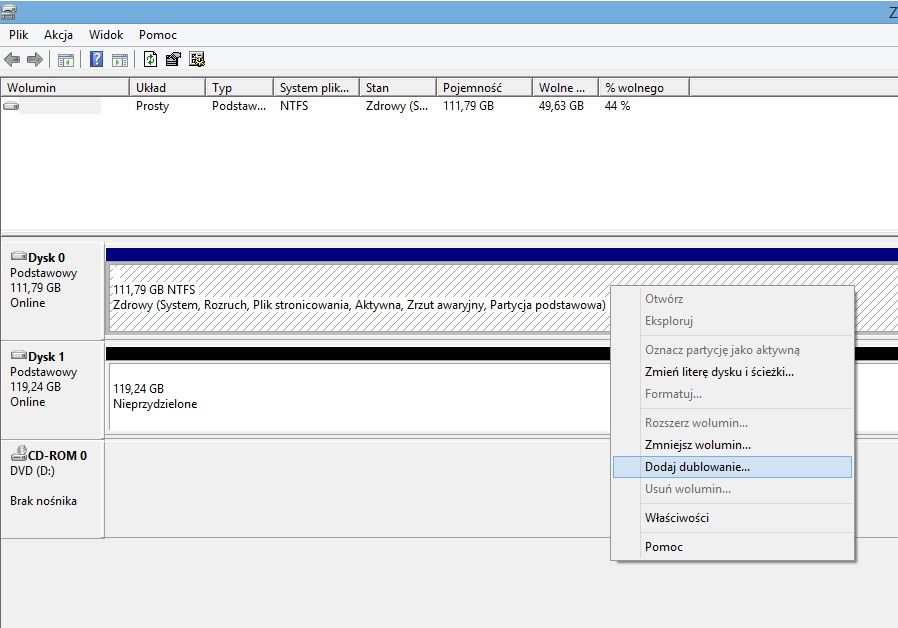Click the '44 %' free percentage cell
898x628 pixels.
point(617,106)
